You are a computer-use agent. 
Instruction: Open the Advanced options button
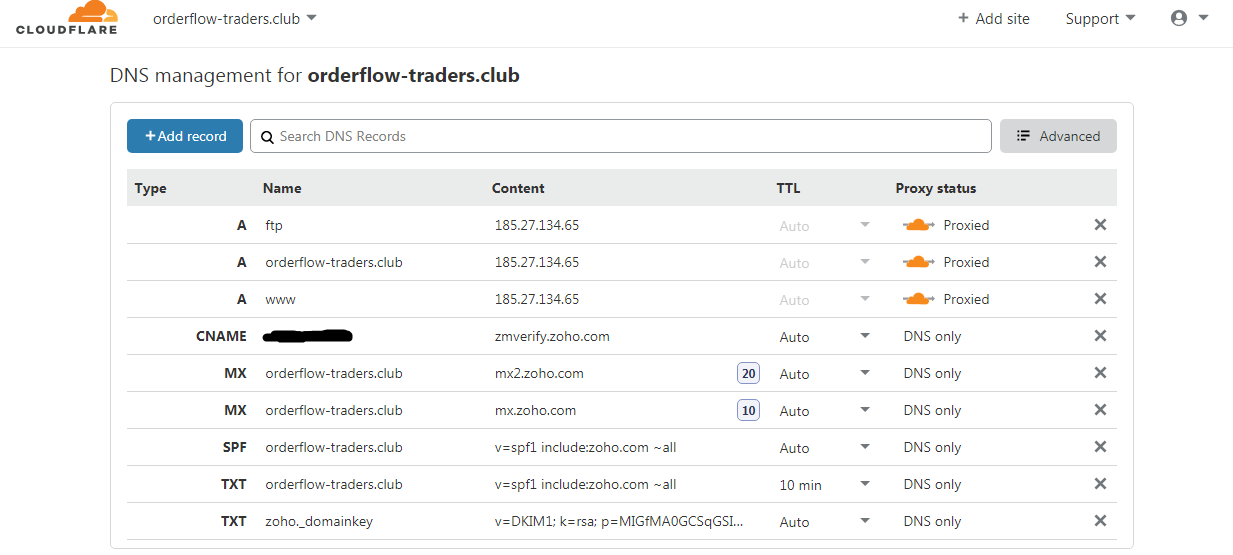pos(1058,136)
